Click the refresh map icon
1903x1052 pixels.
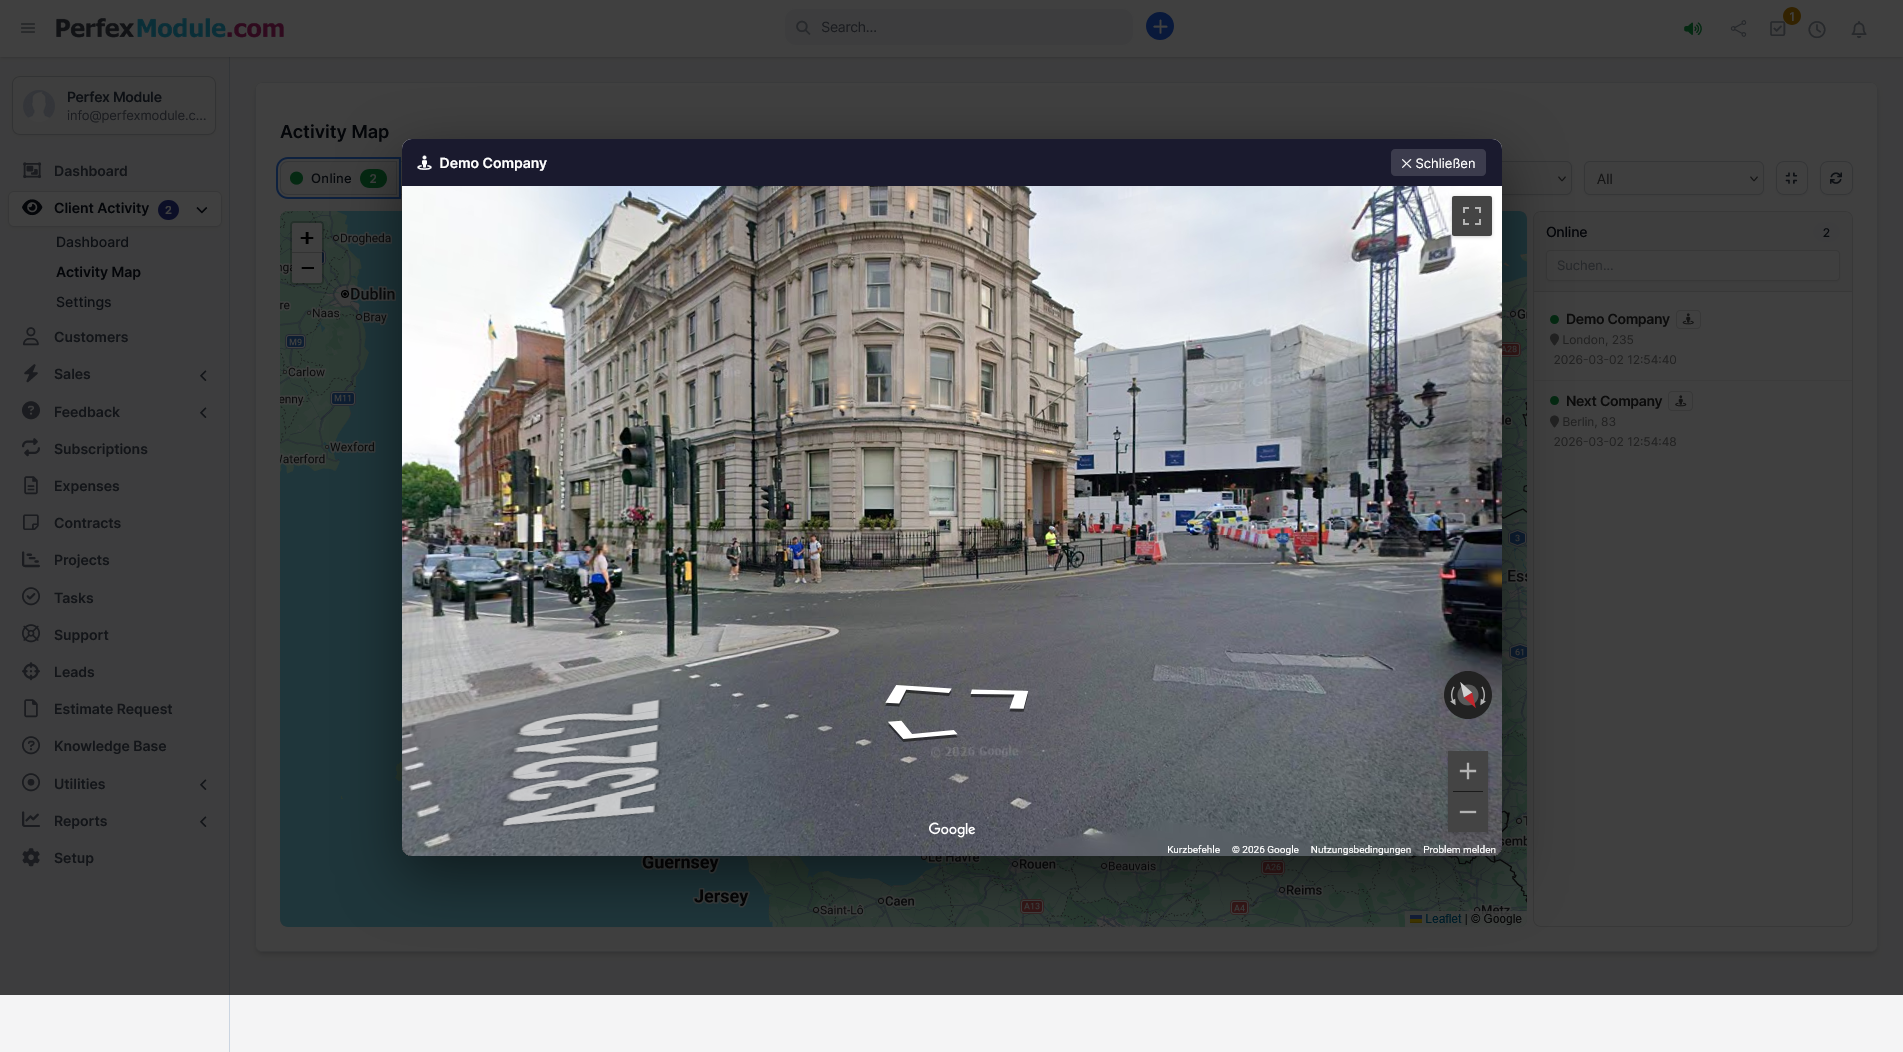coord(1835,178)
